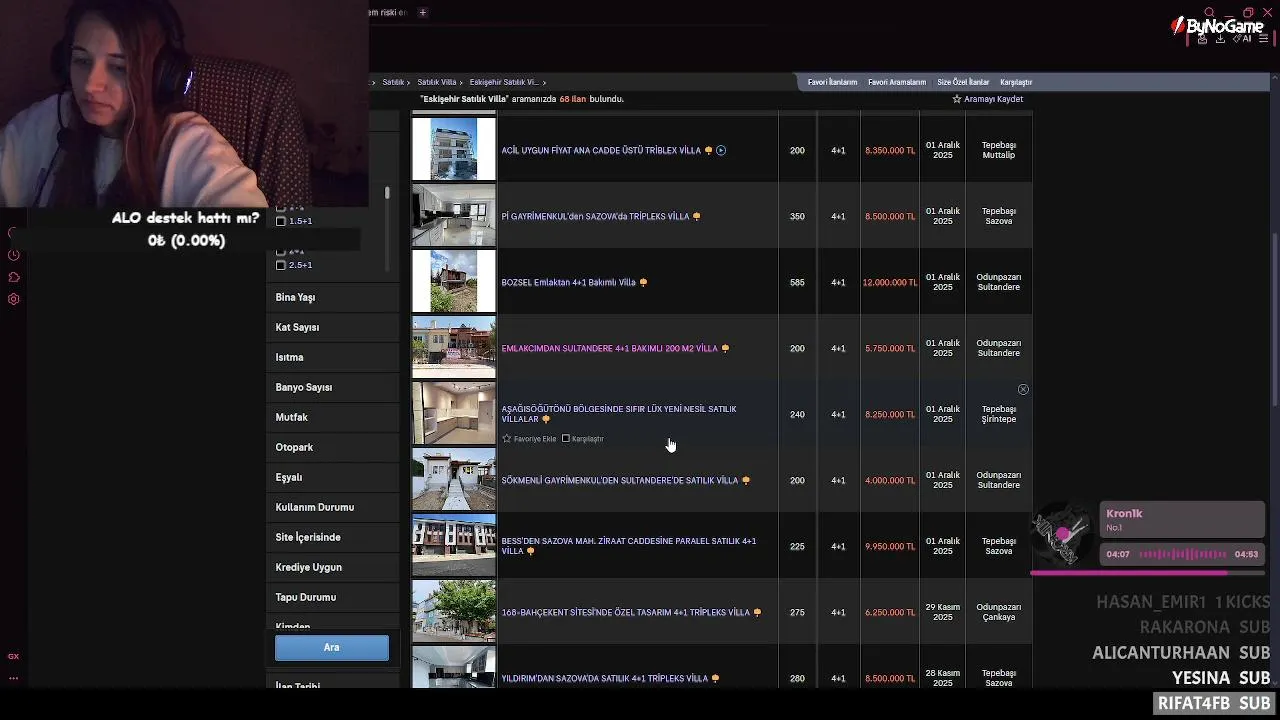This screenshot has width=1280, height=720.
Task: Click Tepebaşı Şirintepe location cell
Action: point(998,414)
